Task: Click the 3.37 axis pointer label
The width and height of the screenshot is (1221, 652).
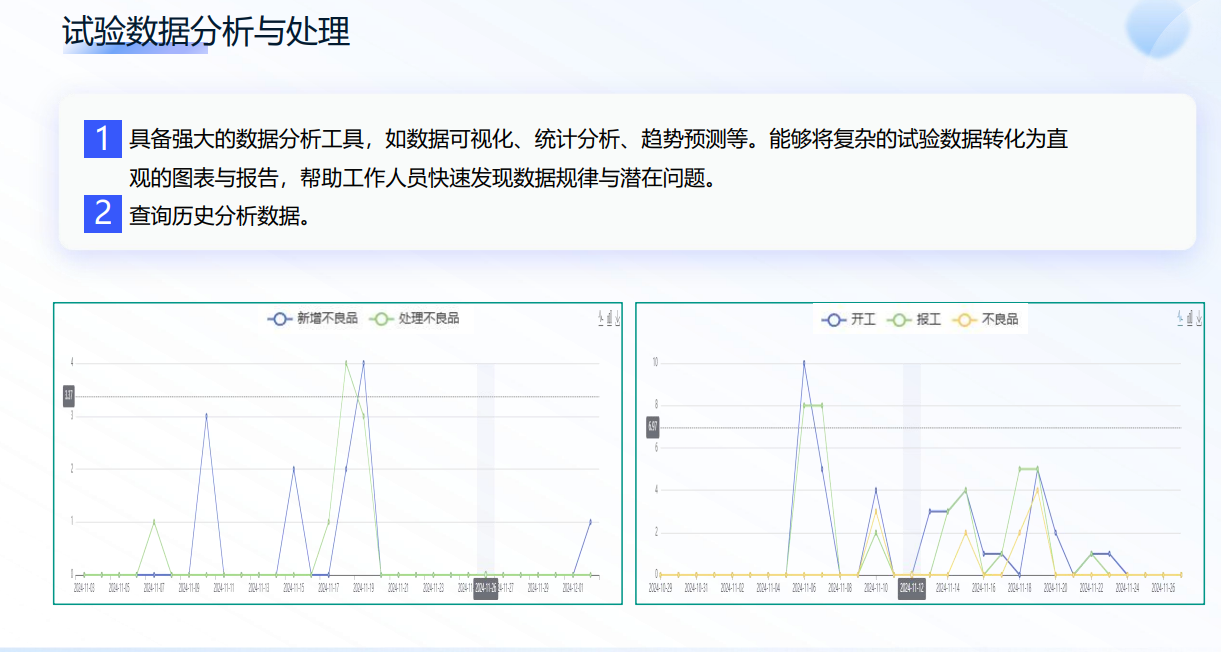Action: coord(68,396)
